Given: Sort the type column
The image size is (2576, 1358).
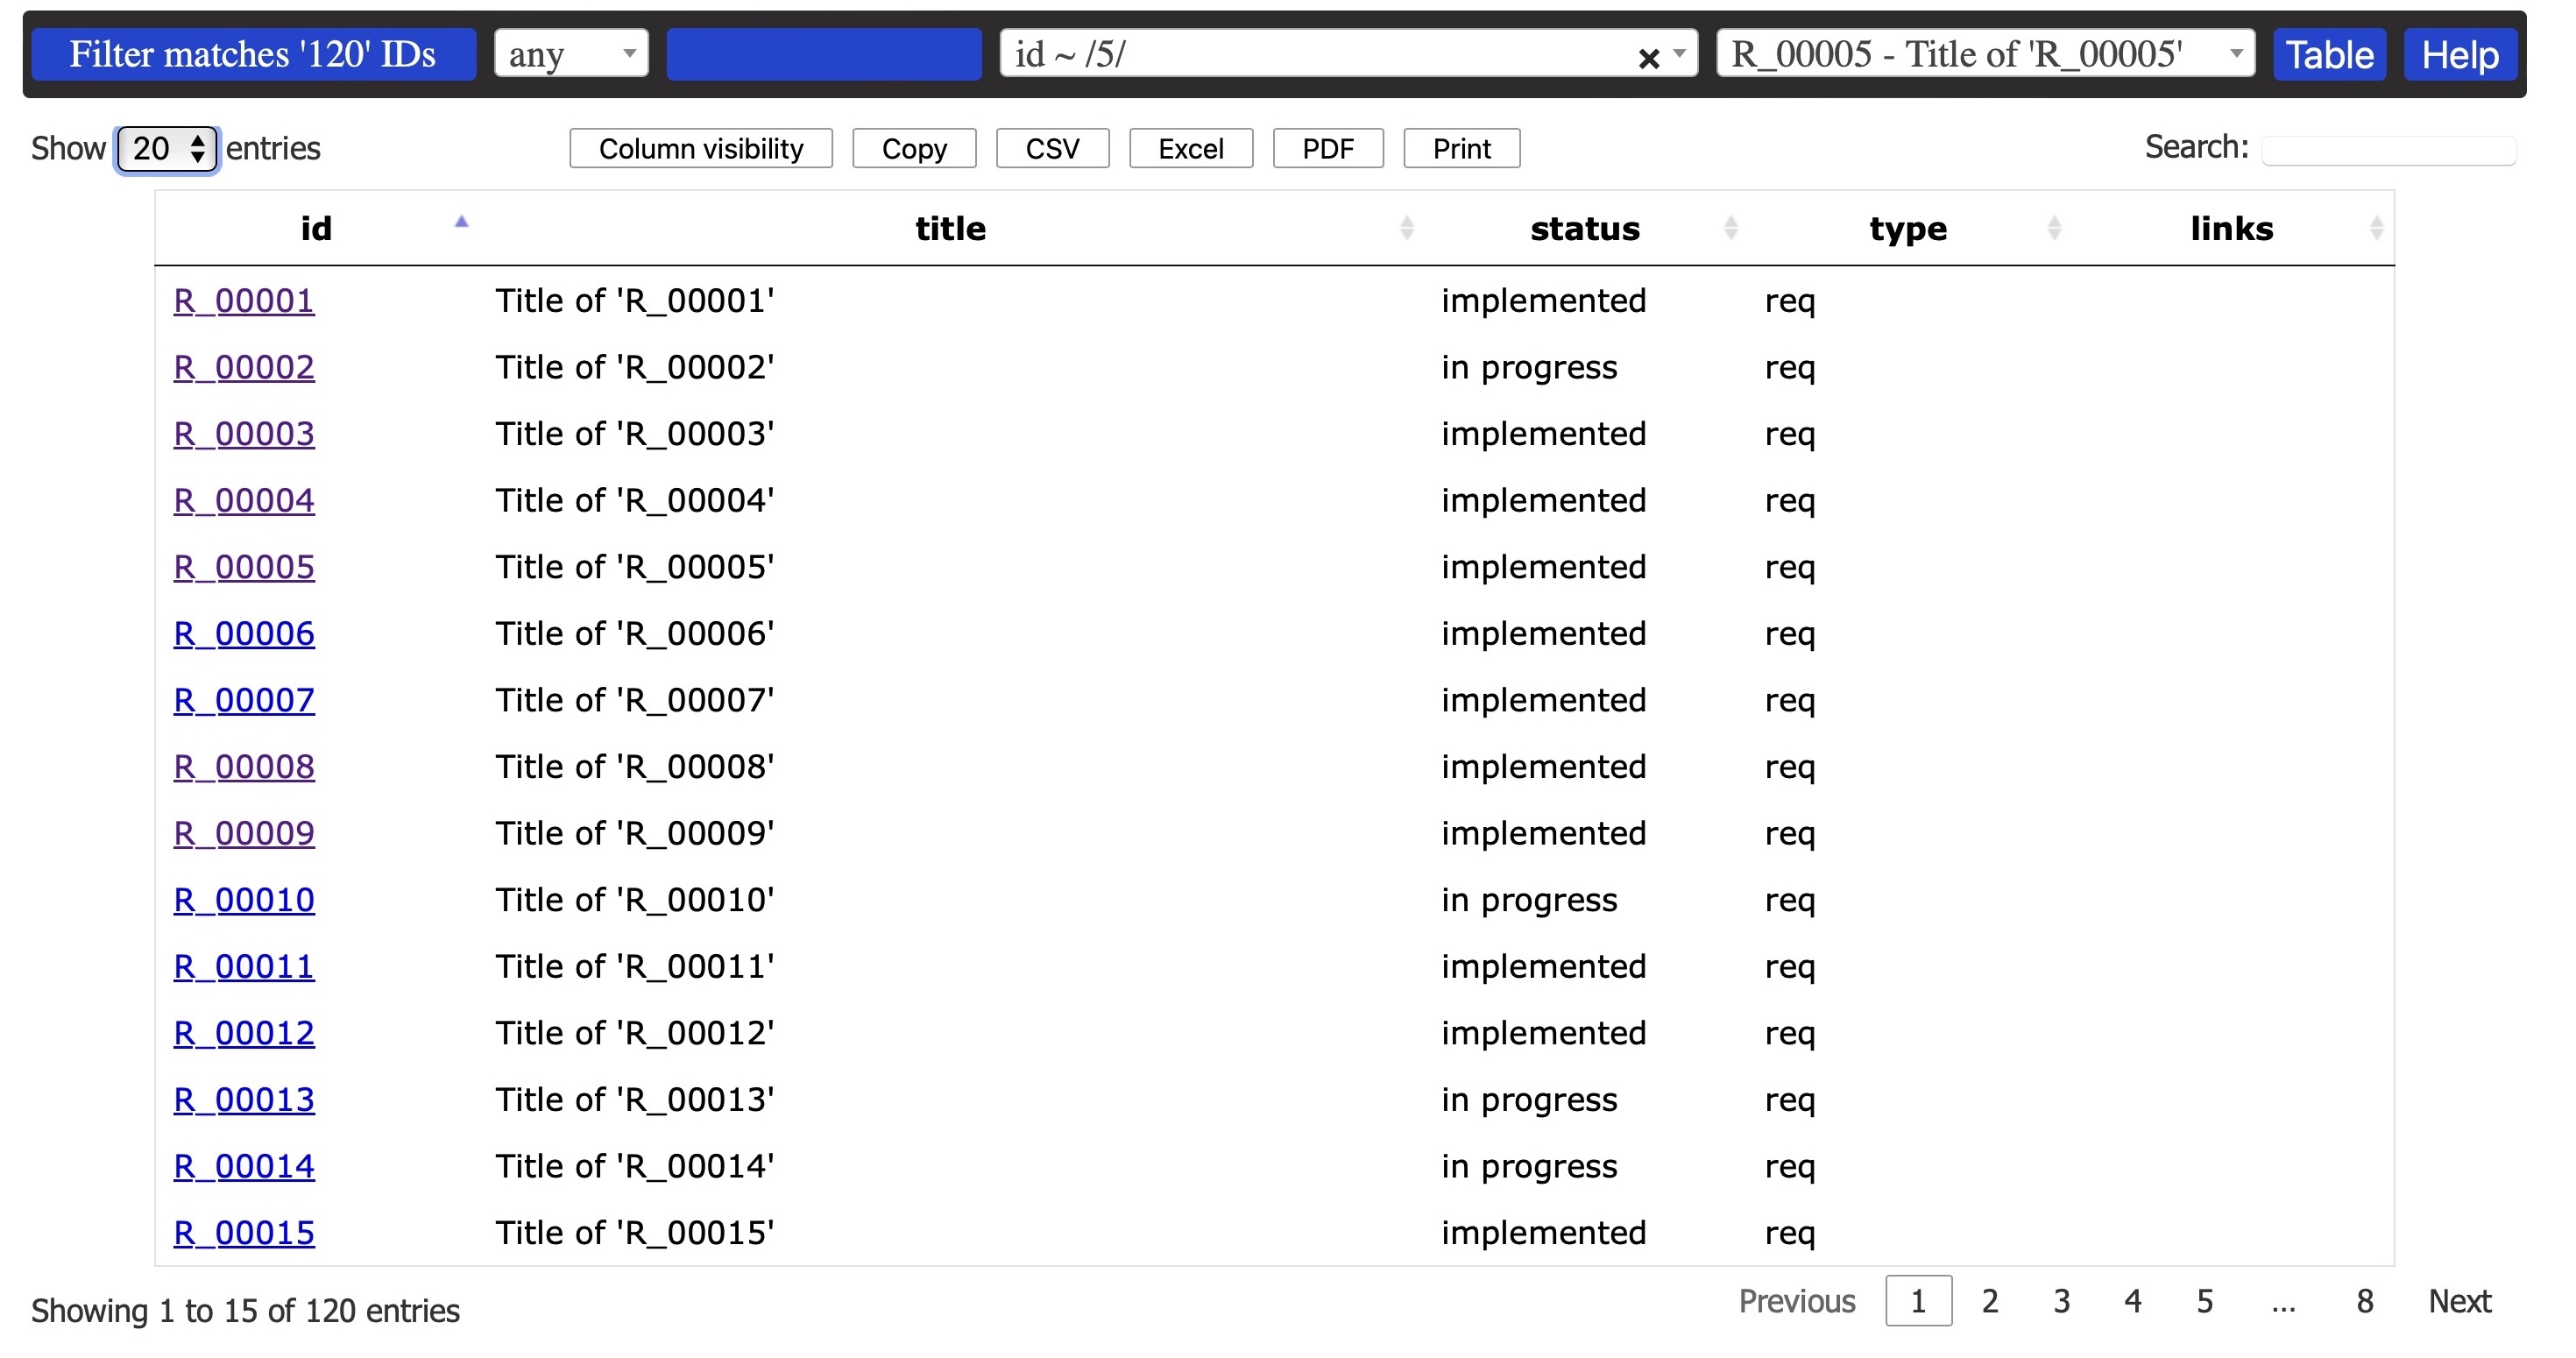Looking at the screenshot, I should click(x=2056, y=228).
